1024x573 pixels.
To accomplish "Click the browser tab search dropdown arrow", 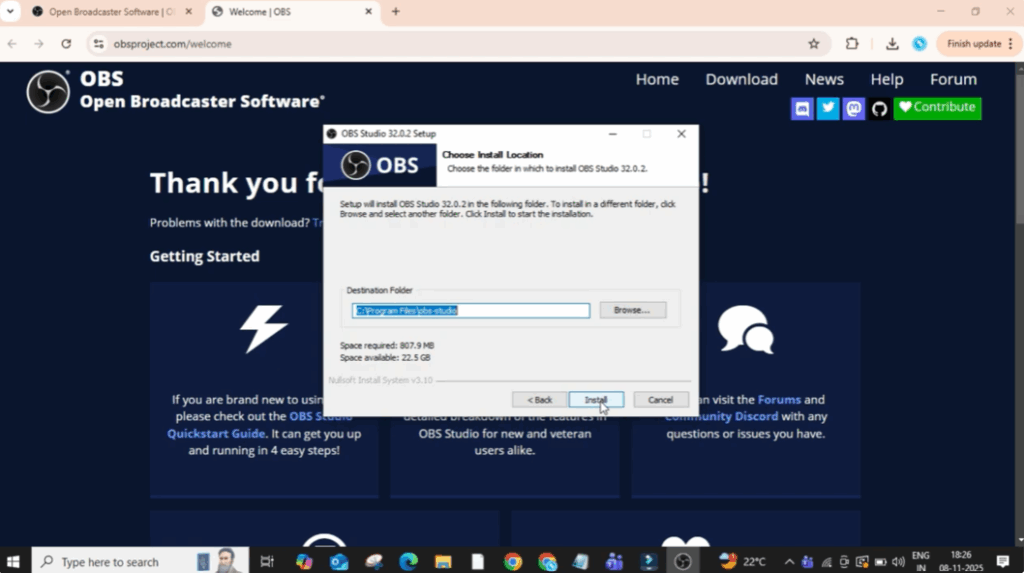I will coord(10,12).
